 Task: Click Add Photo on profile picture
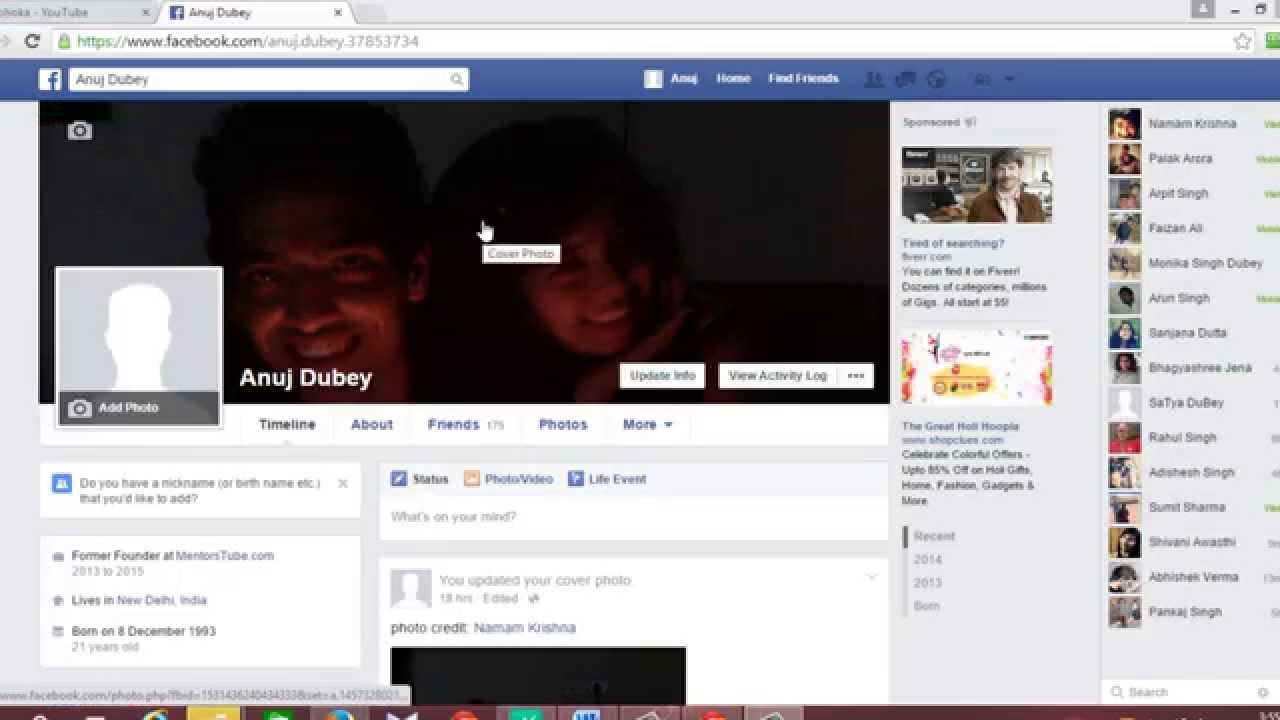click(x=139, y=408)
